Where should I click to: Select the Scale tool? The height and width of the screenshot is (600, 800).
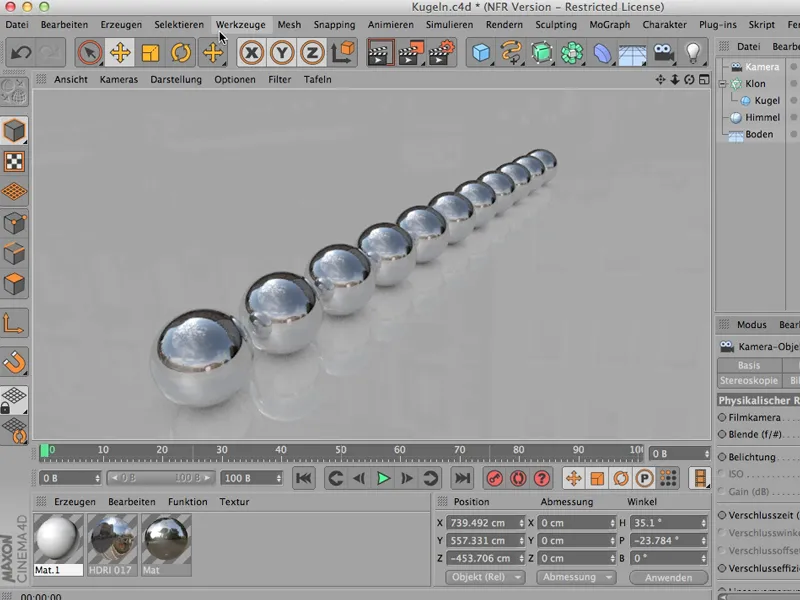(x=151, y=53)
